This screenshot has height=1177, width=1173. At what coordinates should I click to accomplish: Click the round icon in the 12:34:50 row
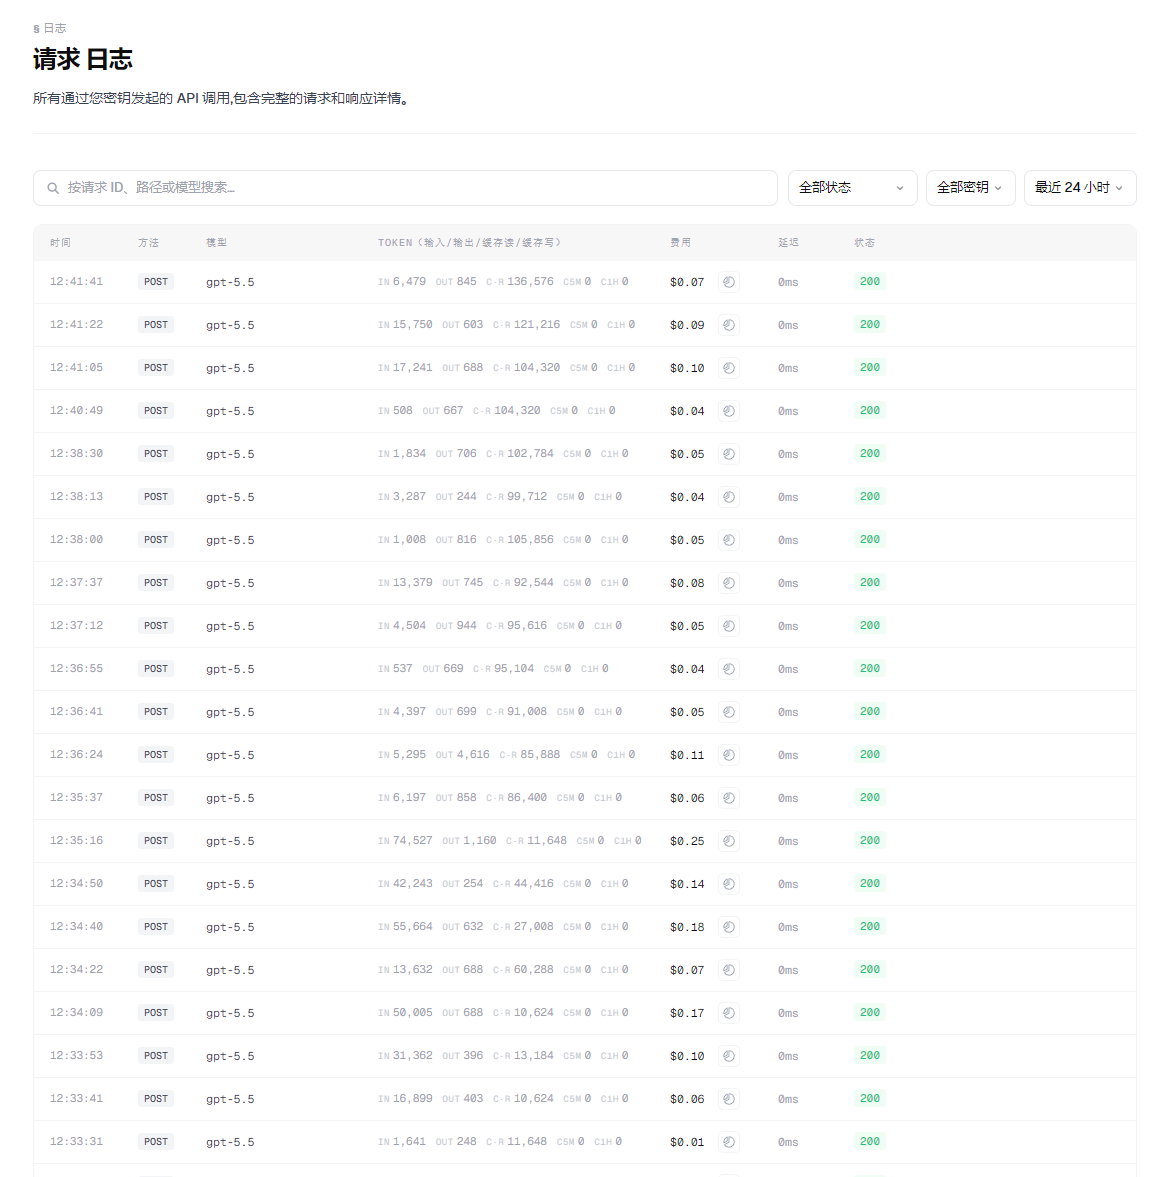tap(729, 884)
